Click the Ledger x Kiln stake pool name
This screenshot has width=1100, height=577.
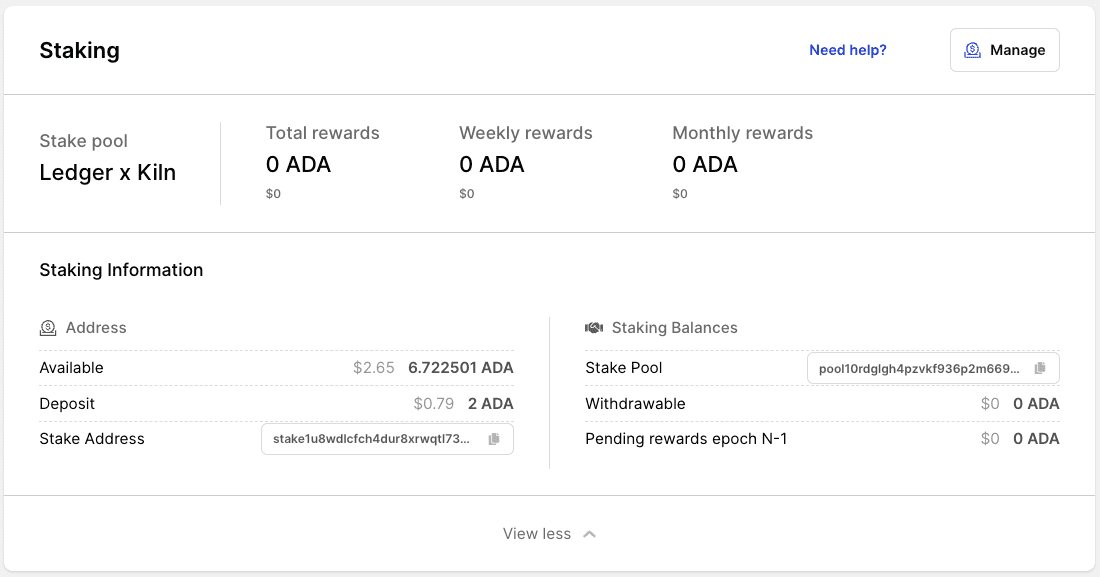click(108, 173)
